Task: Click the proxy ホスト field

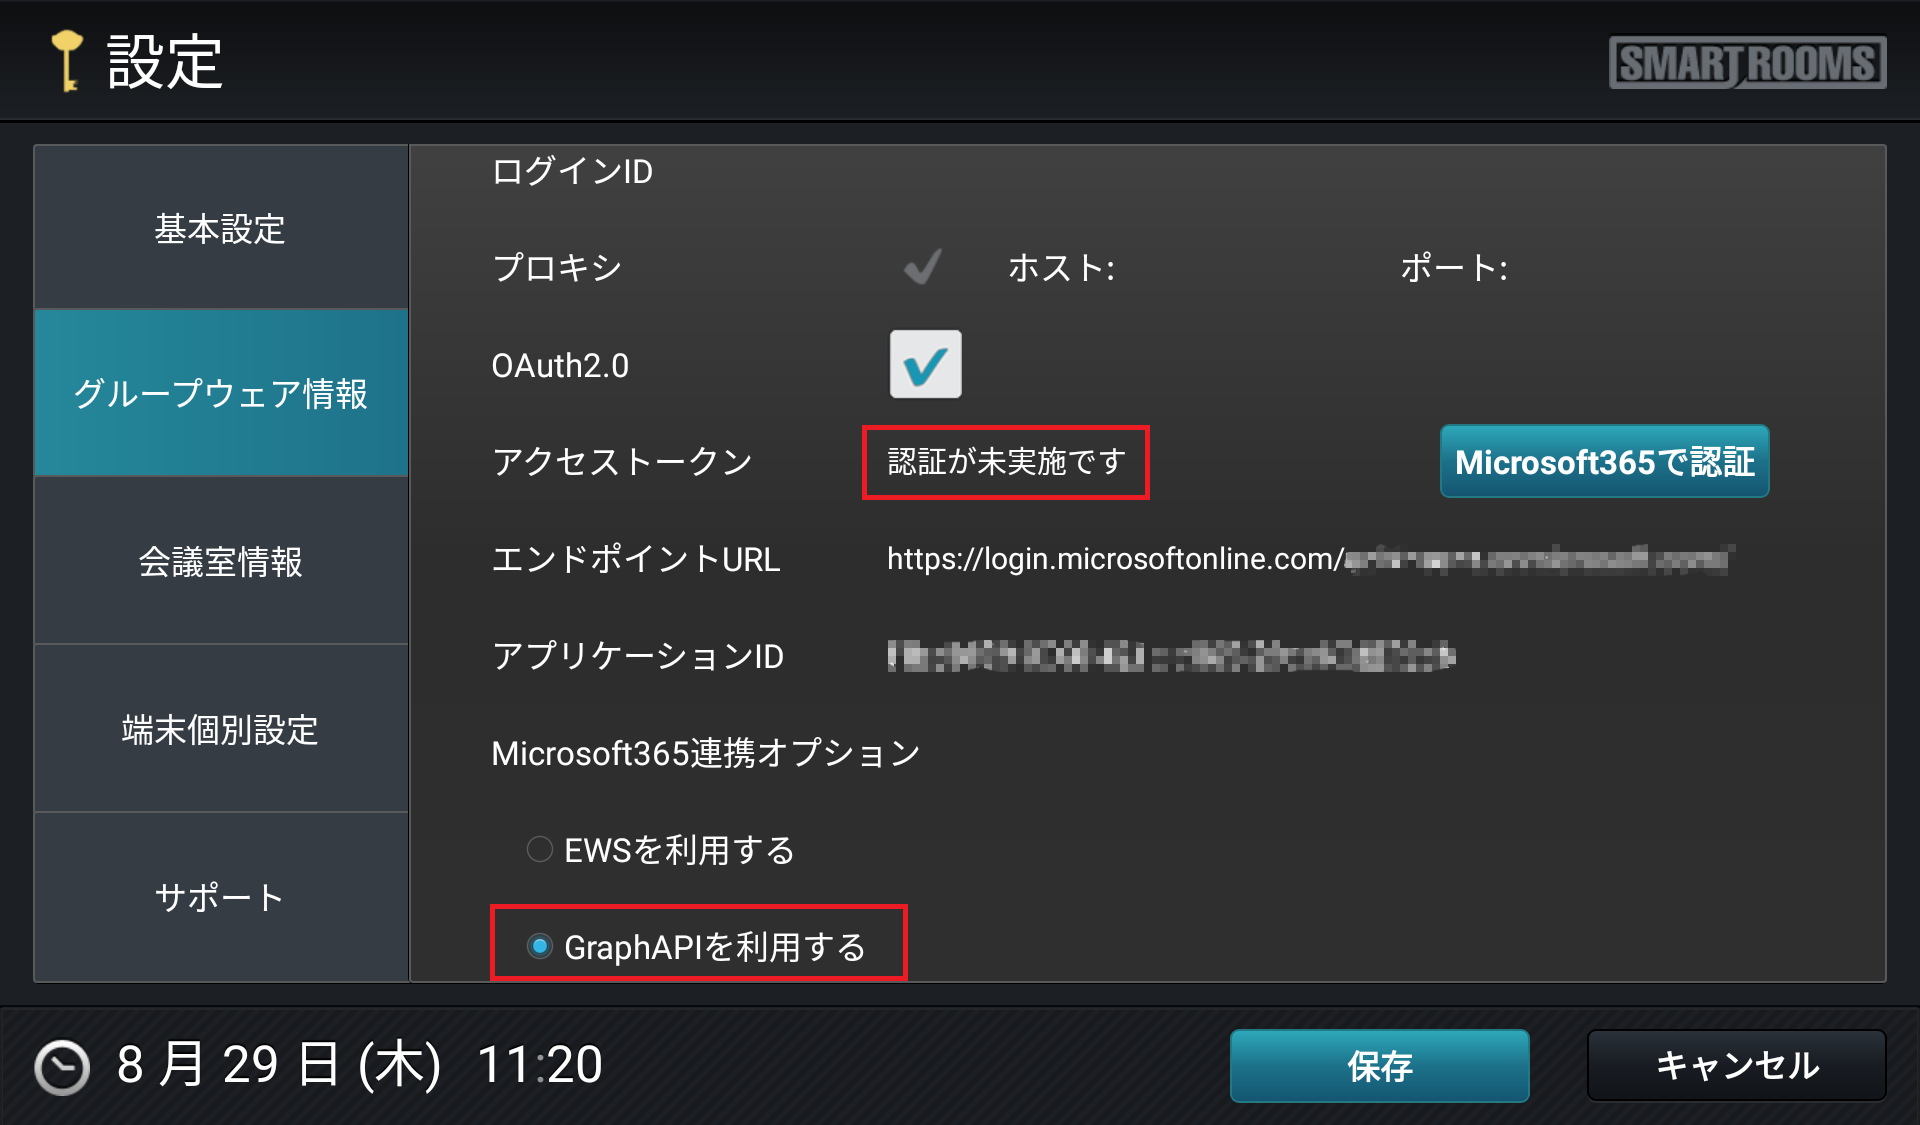Action: click(1250, 267)
